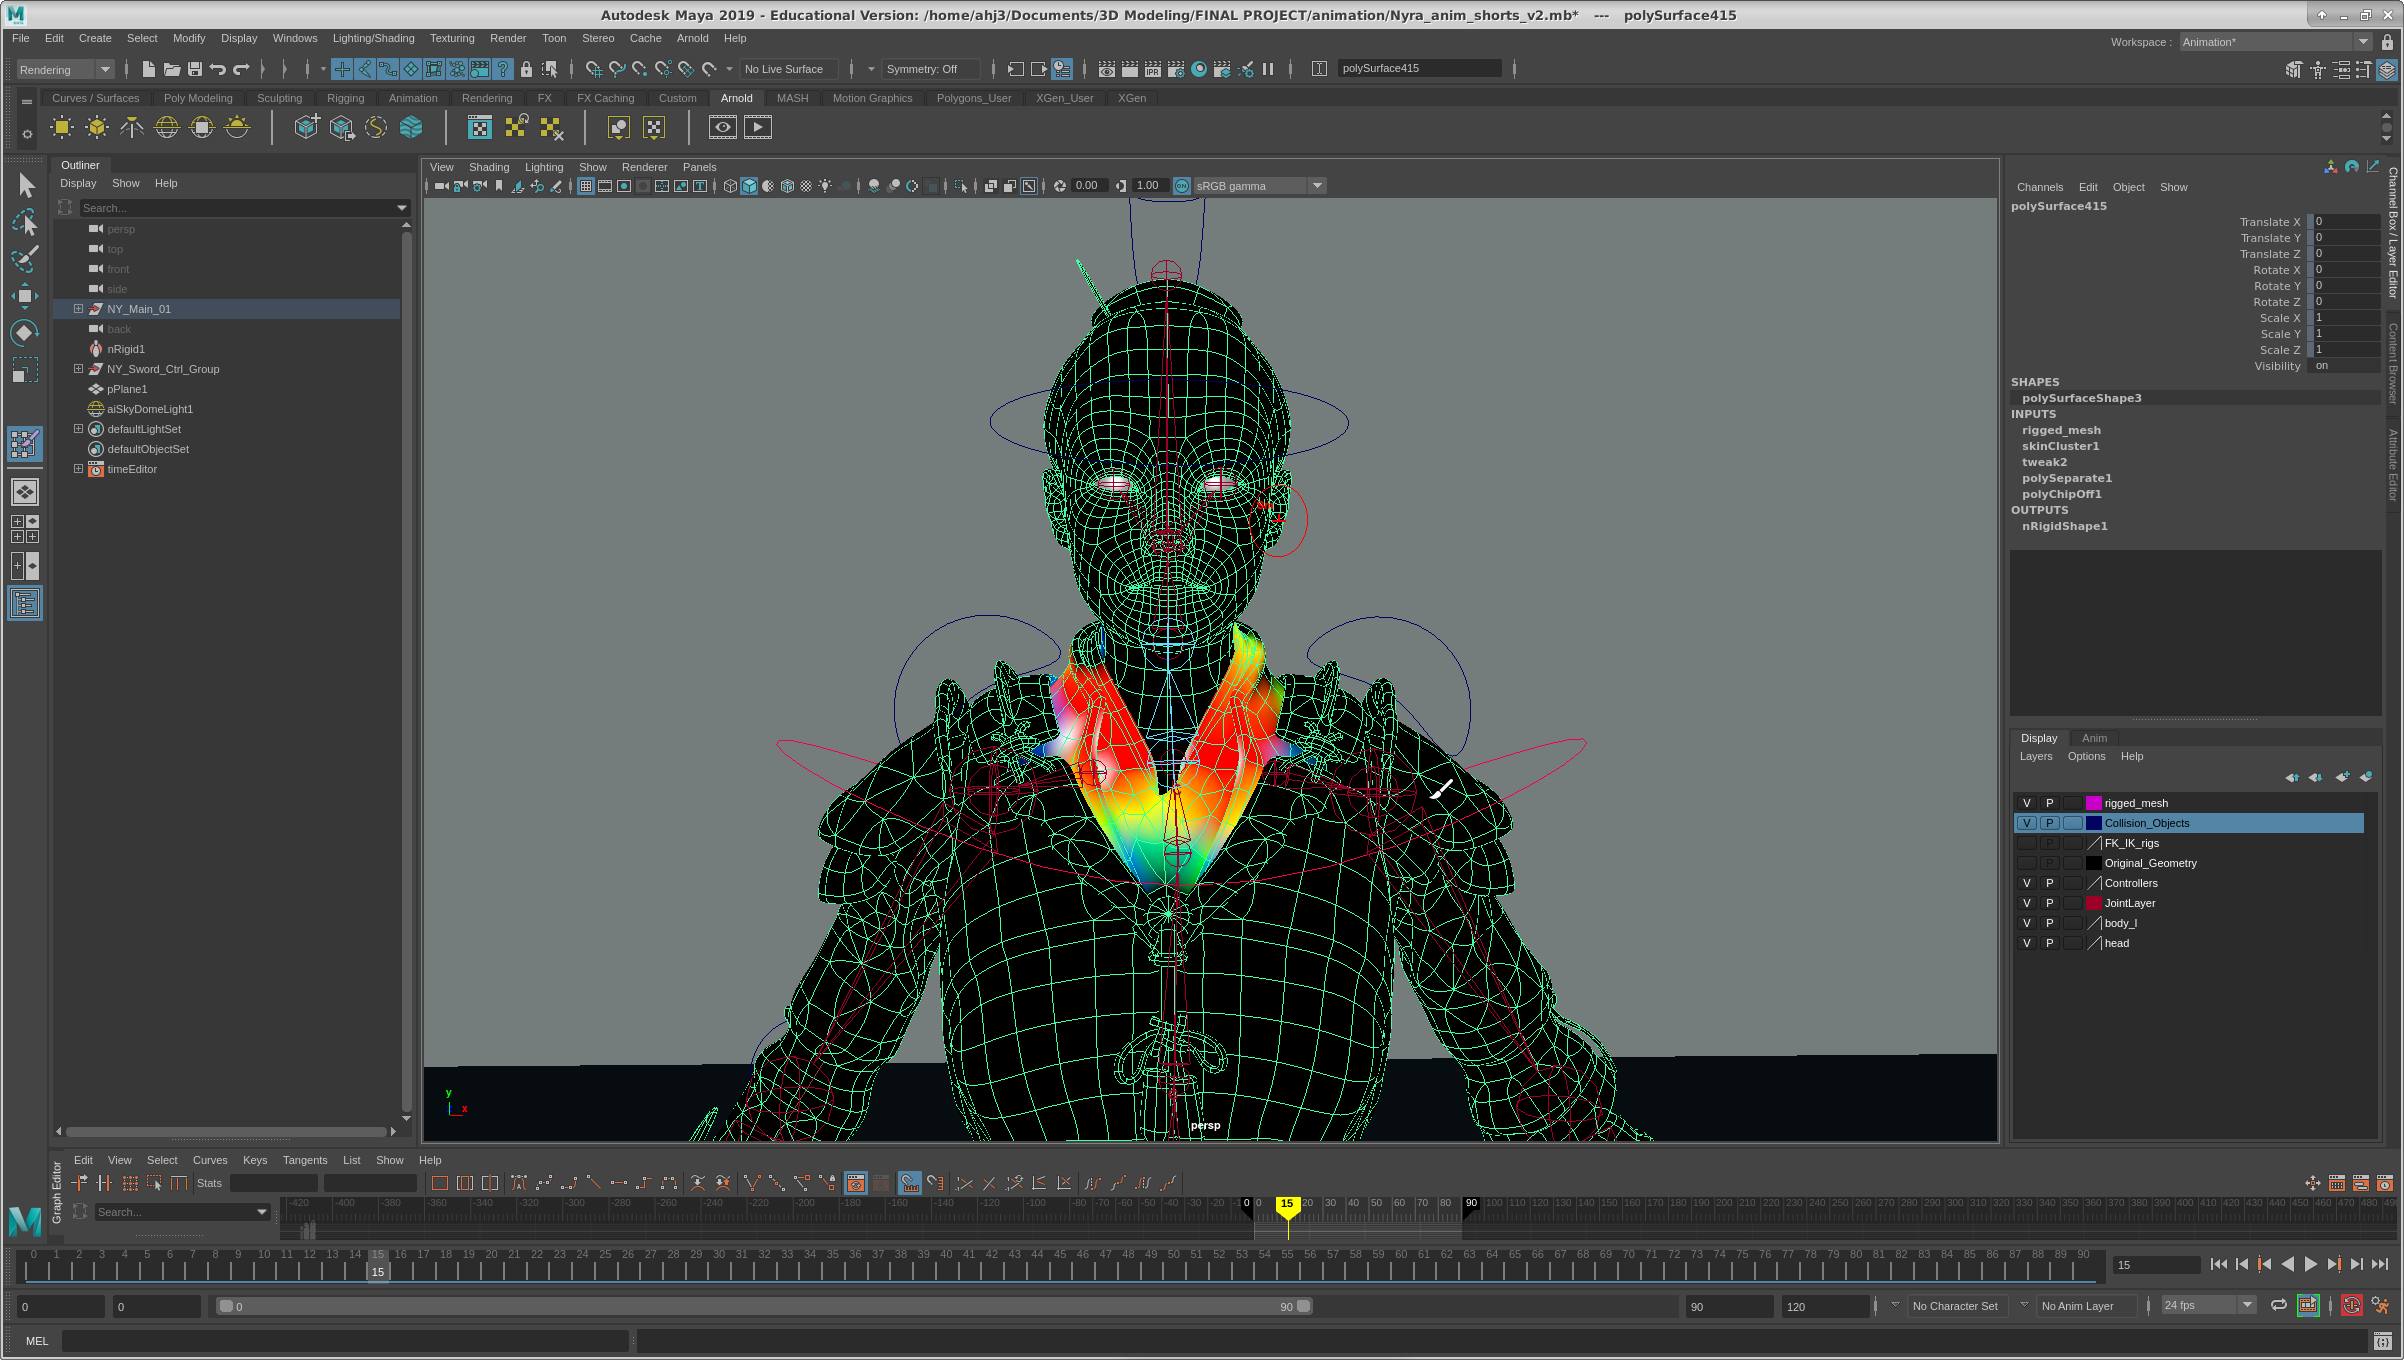2404x1360 pixels.
Task: Toggle wireframe on shaded in the viewport toolbar
Action: [787, 186]
